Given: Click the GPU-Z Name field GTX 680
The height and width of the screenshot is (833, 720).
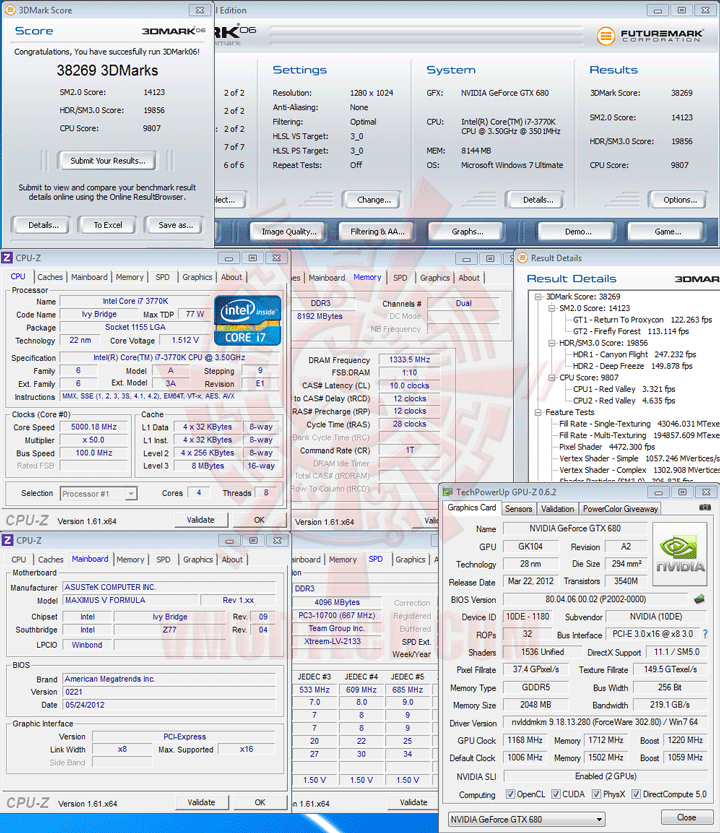Looking at the screenshot, I should 575,528.
